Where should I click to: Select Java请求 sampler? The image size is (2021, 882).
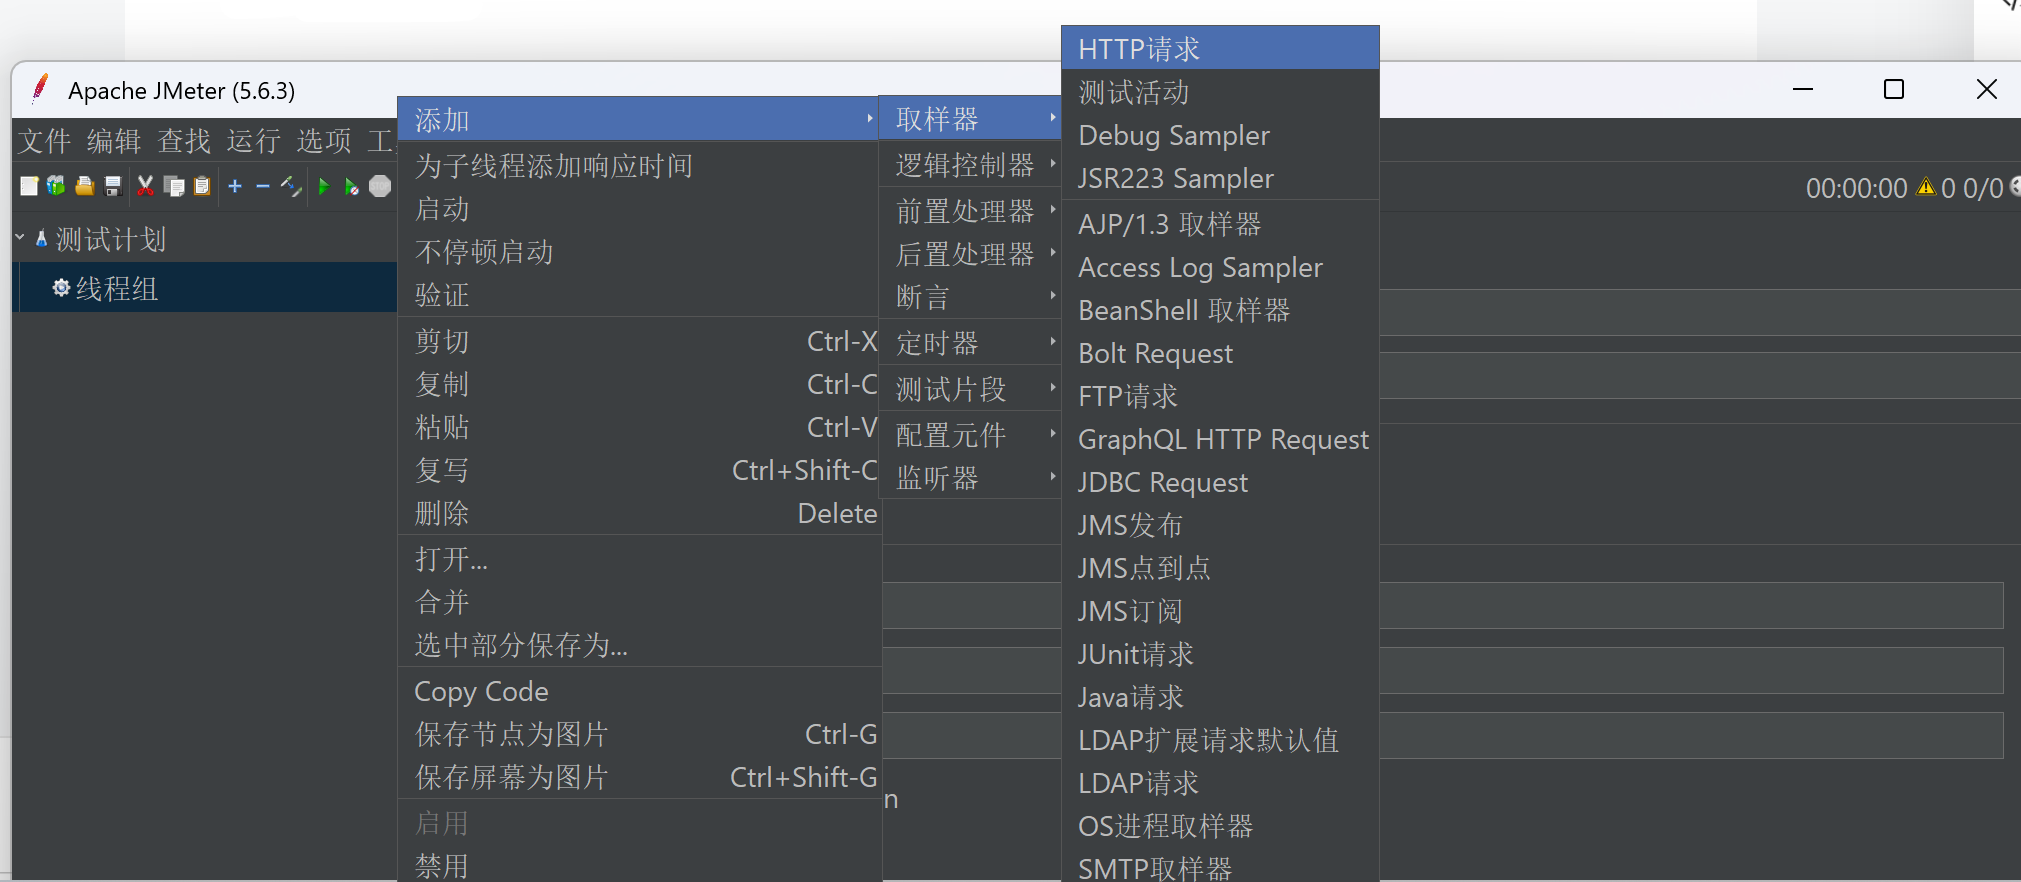click(1220, 697)
